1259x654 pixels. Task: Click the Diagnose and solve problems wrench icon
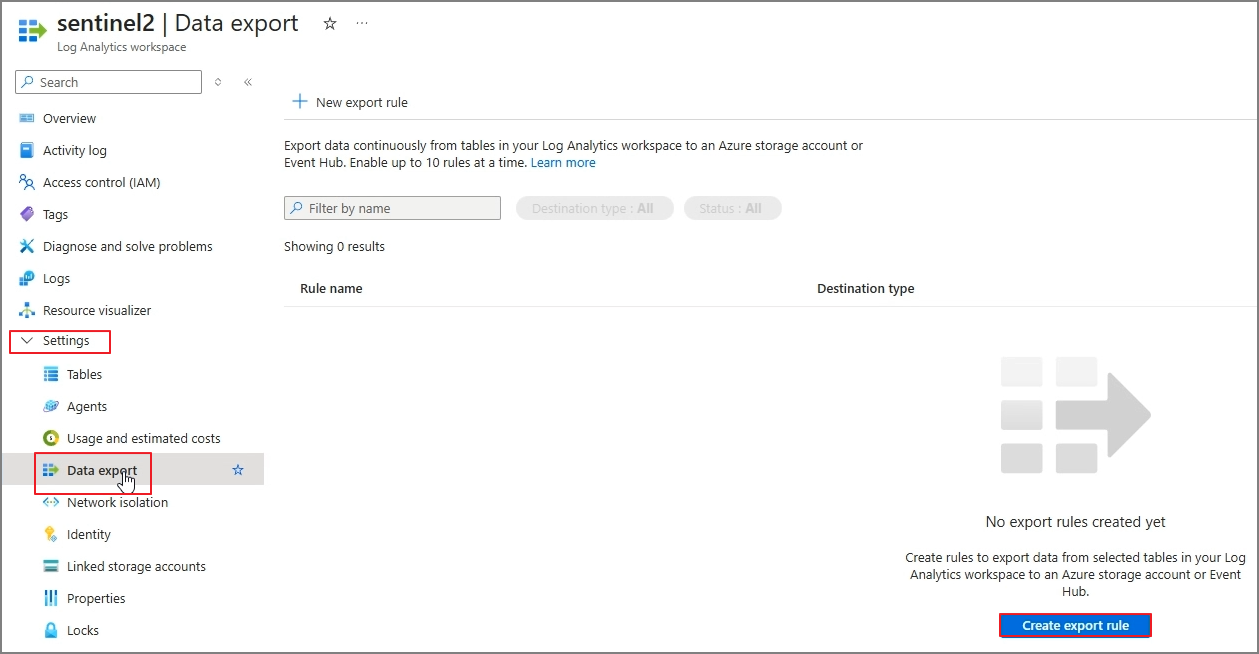pos(27,246)
